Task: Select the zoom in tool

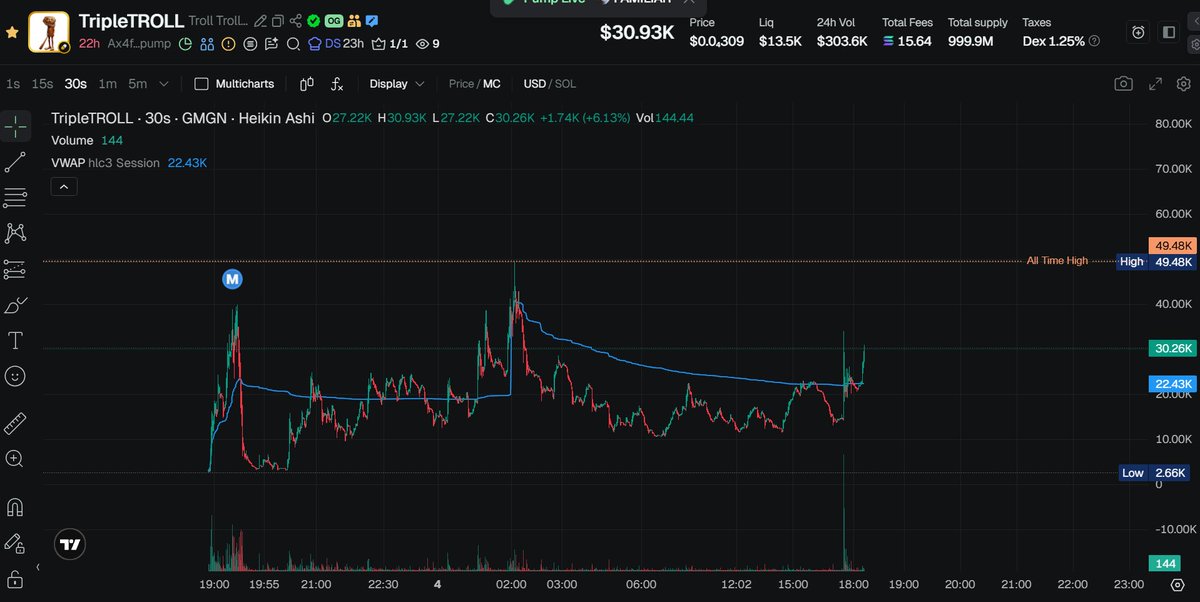Action: point(15,459)
